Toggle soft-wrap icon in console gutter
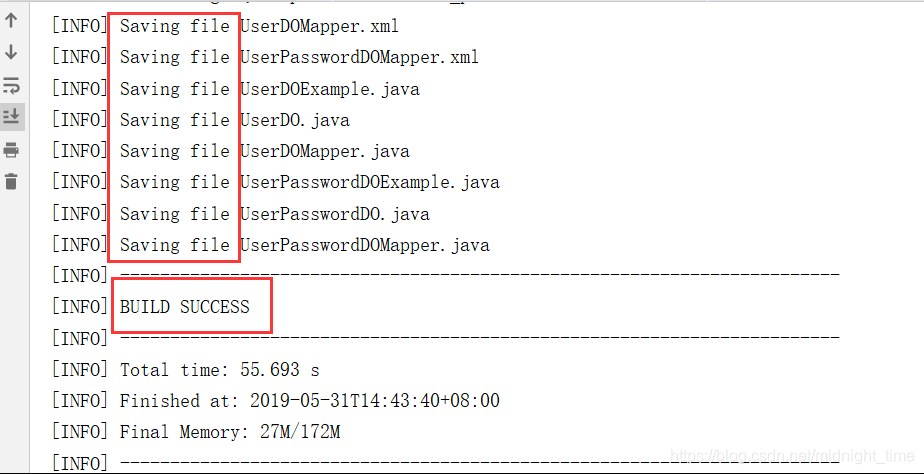This screenshot has height=474, width=924. pyautogui.click(x=11, y=84)
